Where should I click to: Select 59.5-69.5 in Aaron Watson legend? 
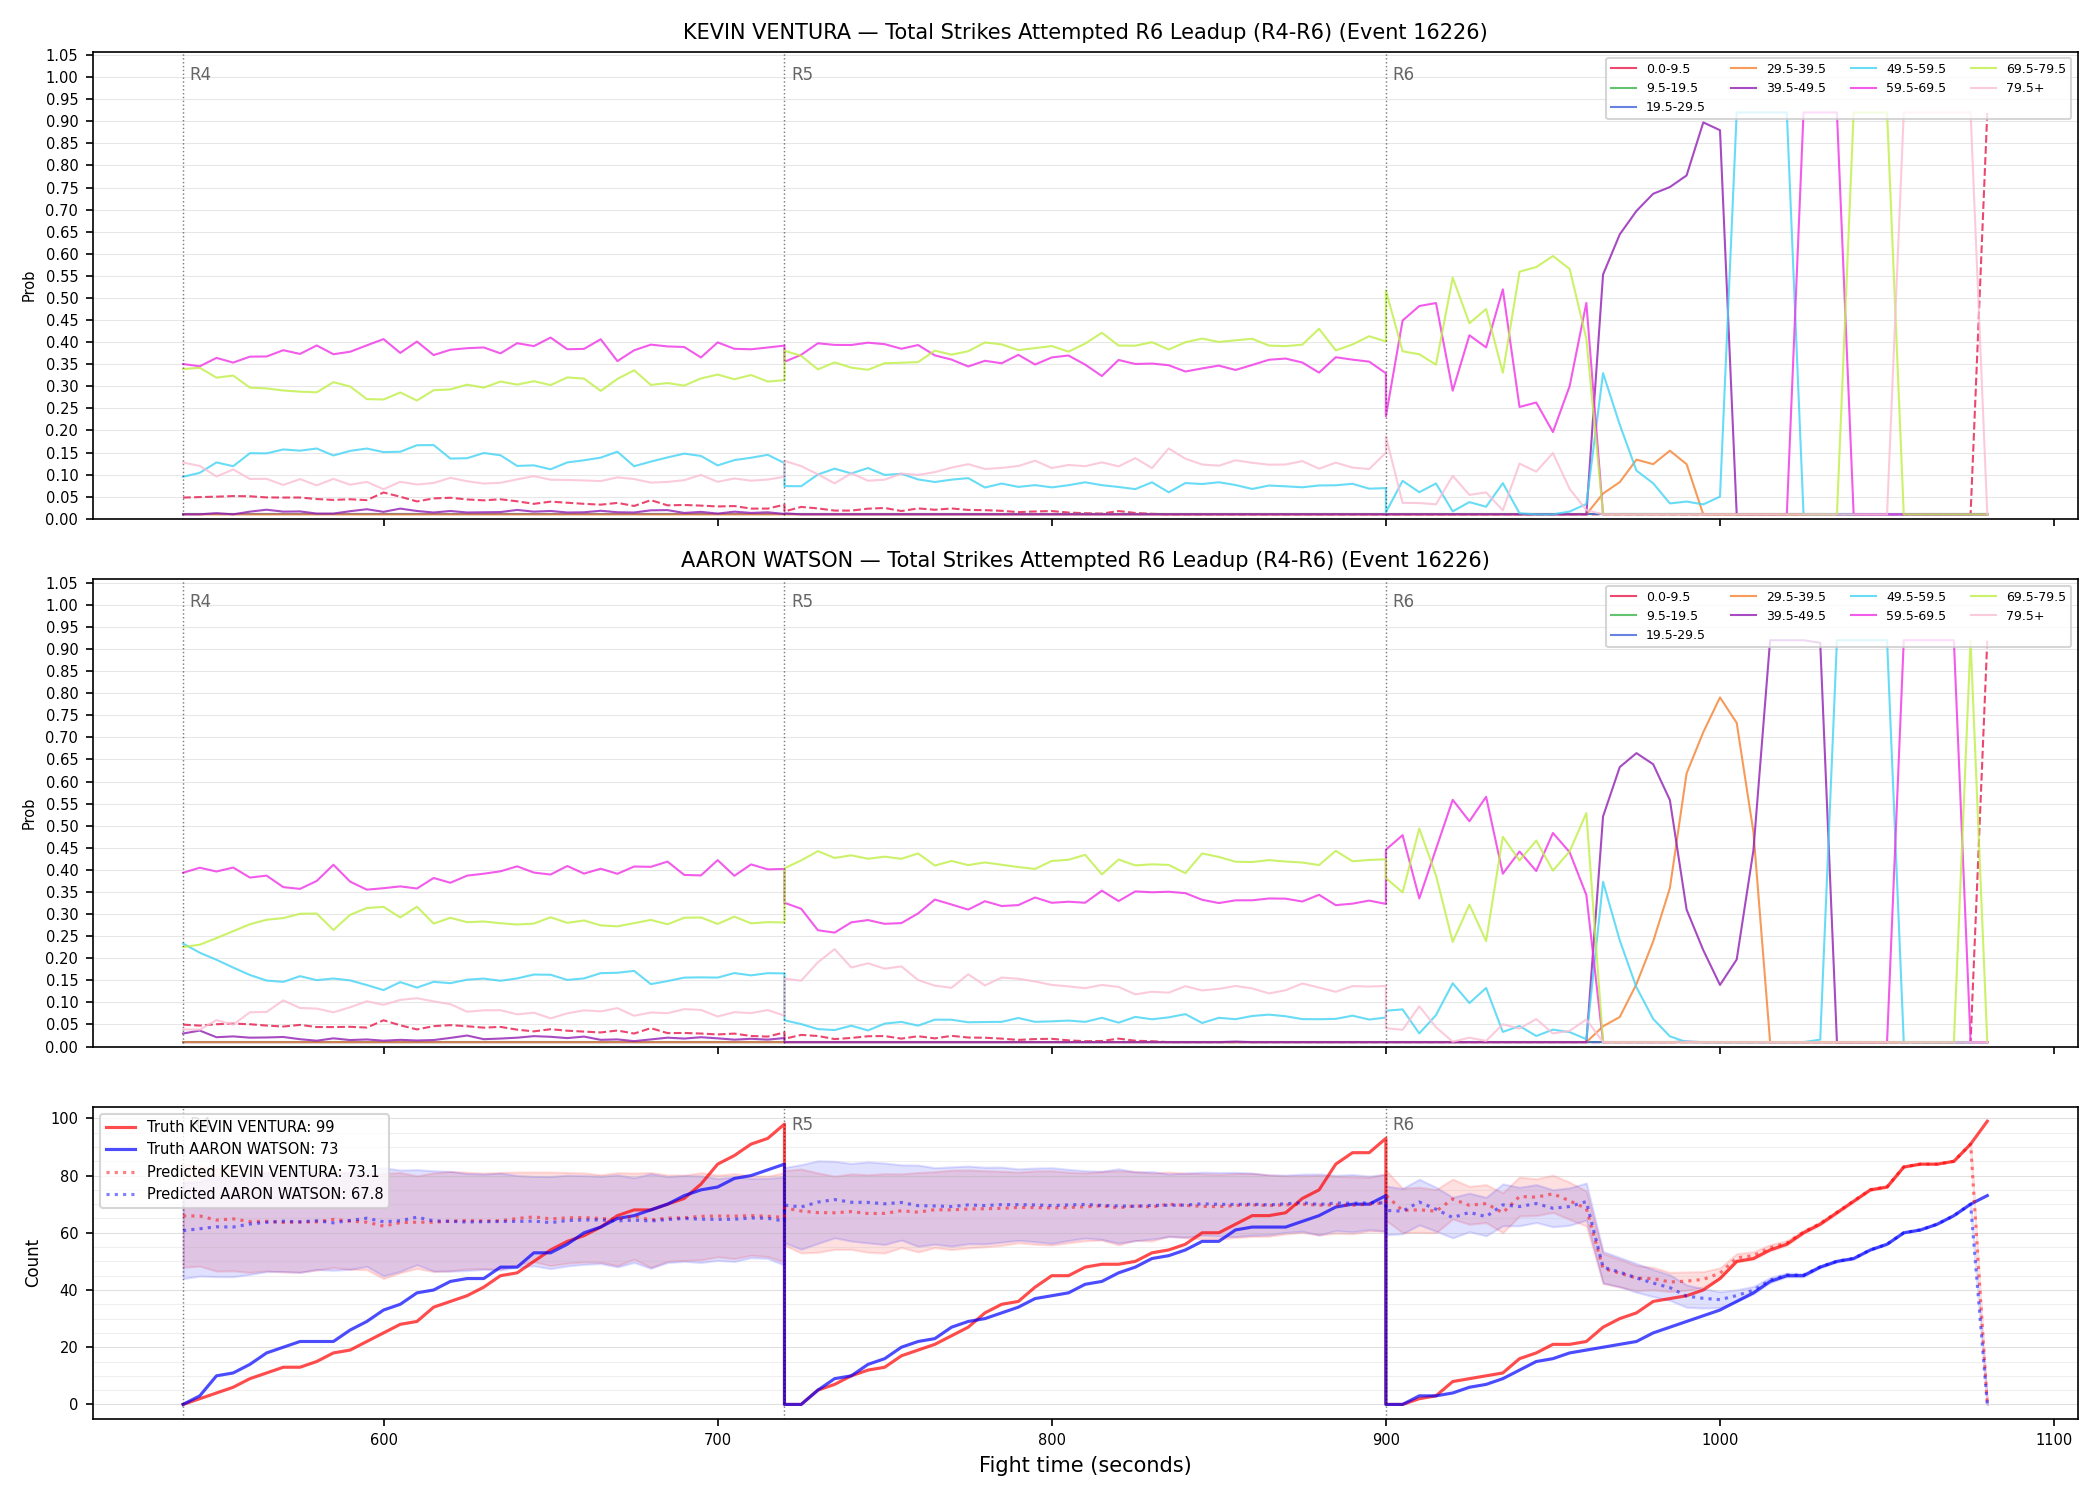pyautogui.click(x=1898, y=616)
